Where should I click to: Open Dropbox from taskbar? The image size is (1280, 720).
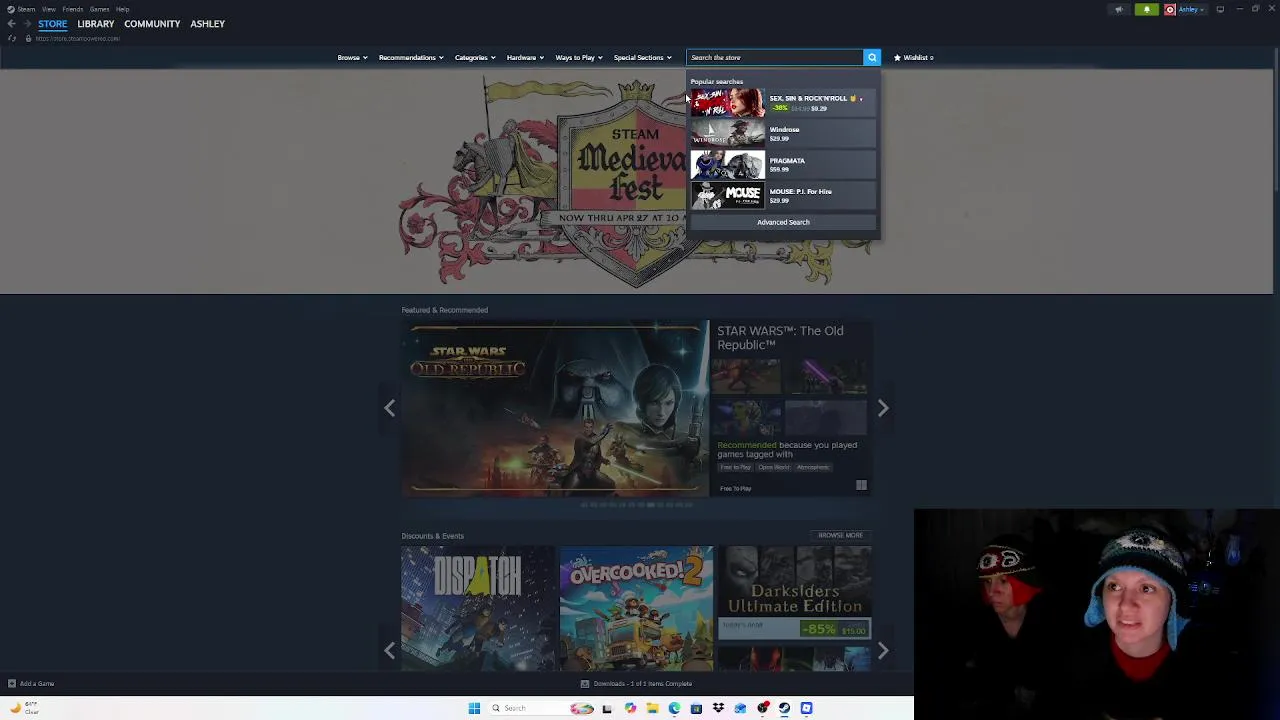coord(718,708)
